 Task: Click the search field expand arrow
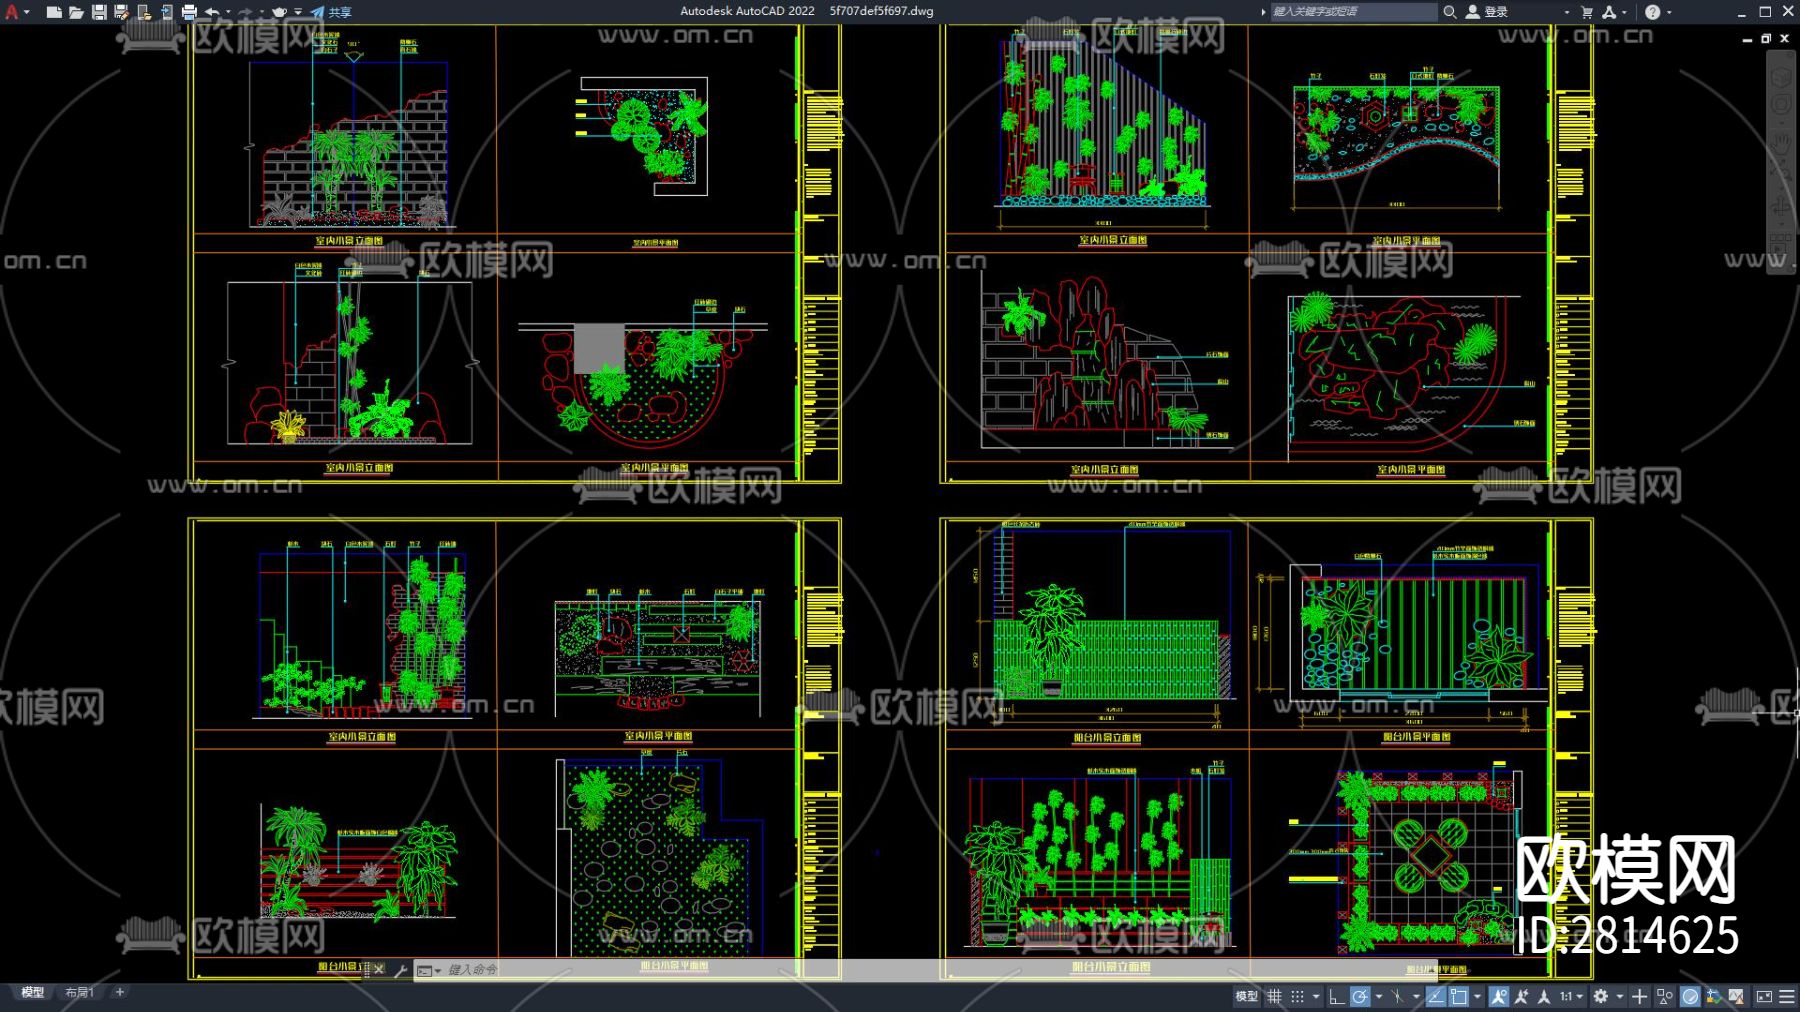point(1263,12)
